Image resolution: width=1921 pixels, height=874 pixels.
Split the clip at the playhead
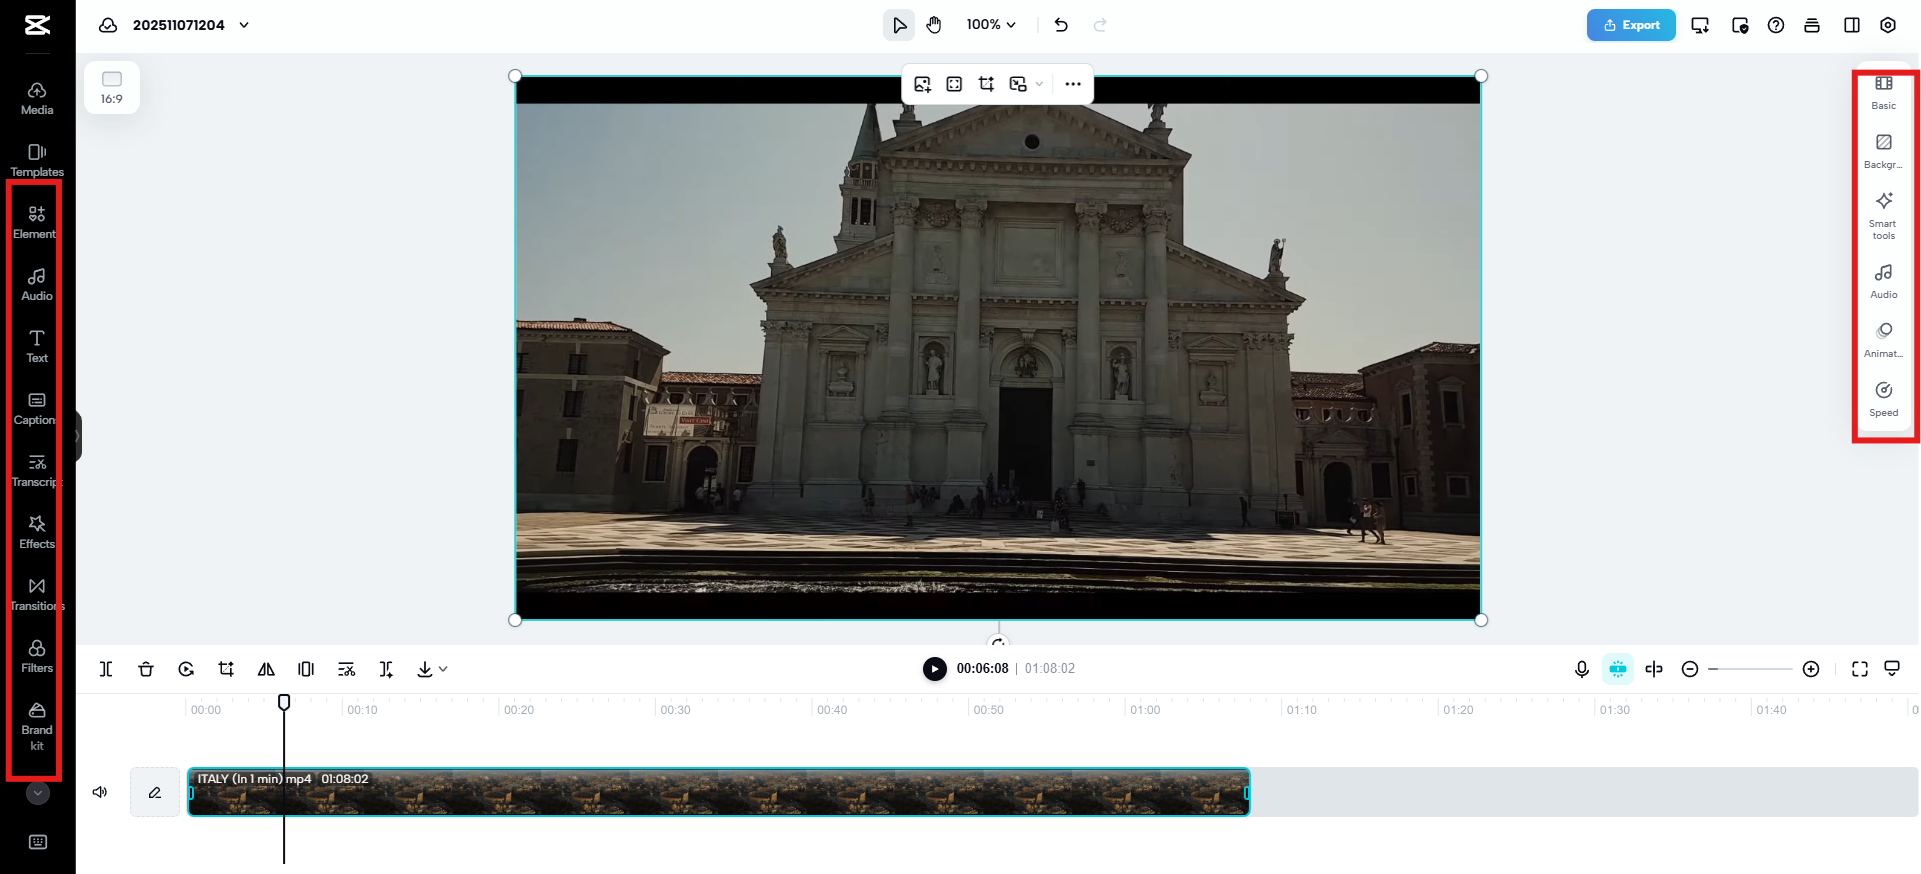click(x=106, y=669)
